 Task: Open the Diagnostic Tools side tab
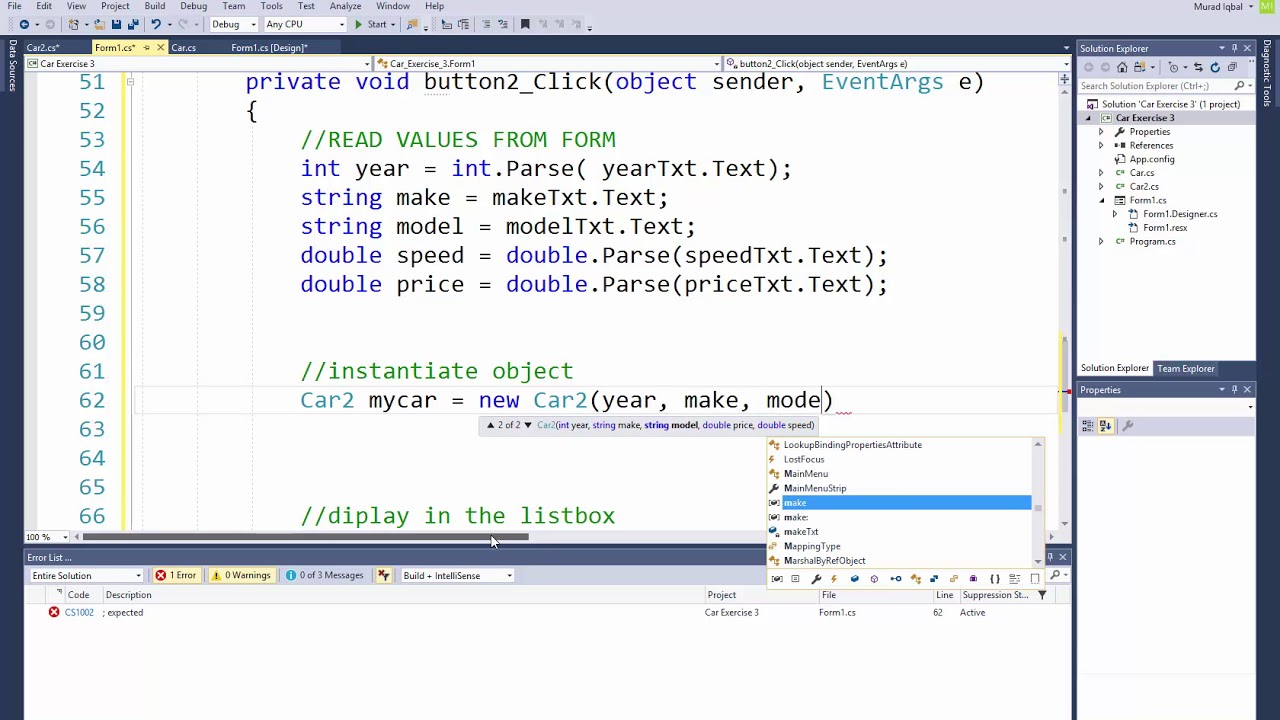1267,73
